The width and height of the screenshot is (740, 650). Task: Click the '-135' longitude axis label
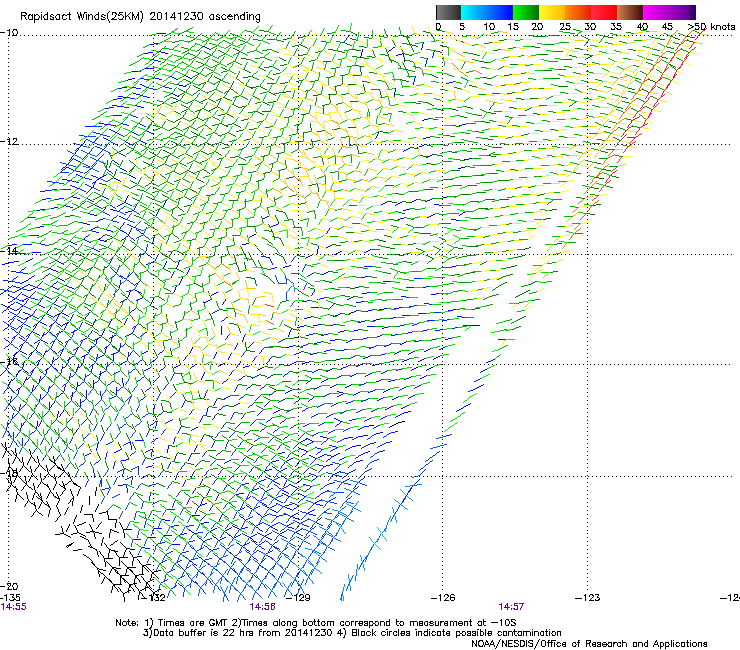coord(10,597)
